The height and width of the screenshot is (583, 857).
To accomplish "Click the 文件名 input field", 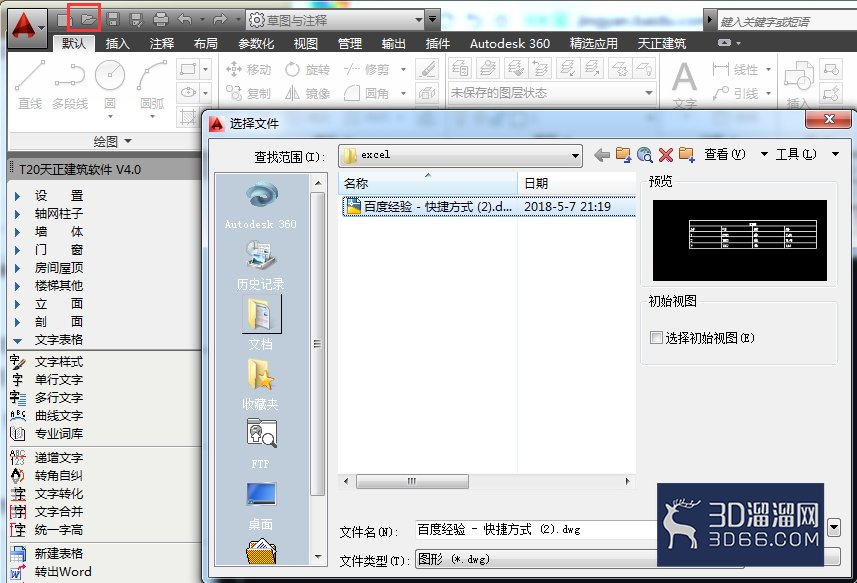I will click(x=536, y=529).
